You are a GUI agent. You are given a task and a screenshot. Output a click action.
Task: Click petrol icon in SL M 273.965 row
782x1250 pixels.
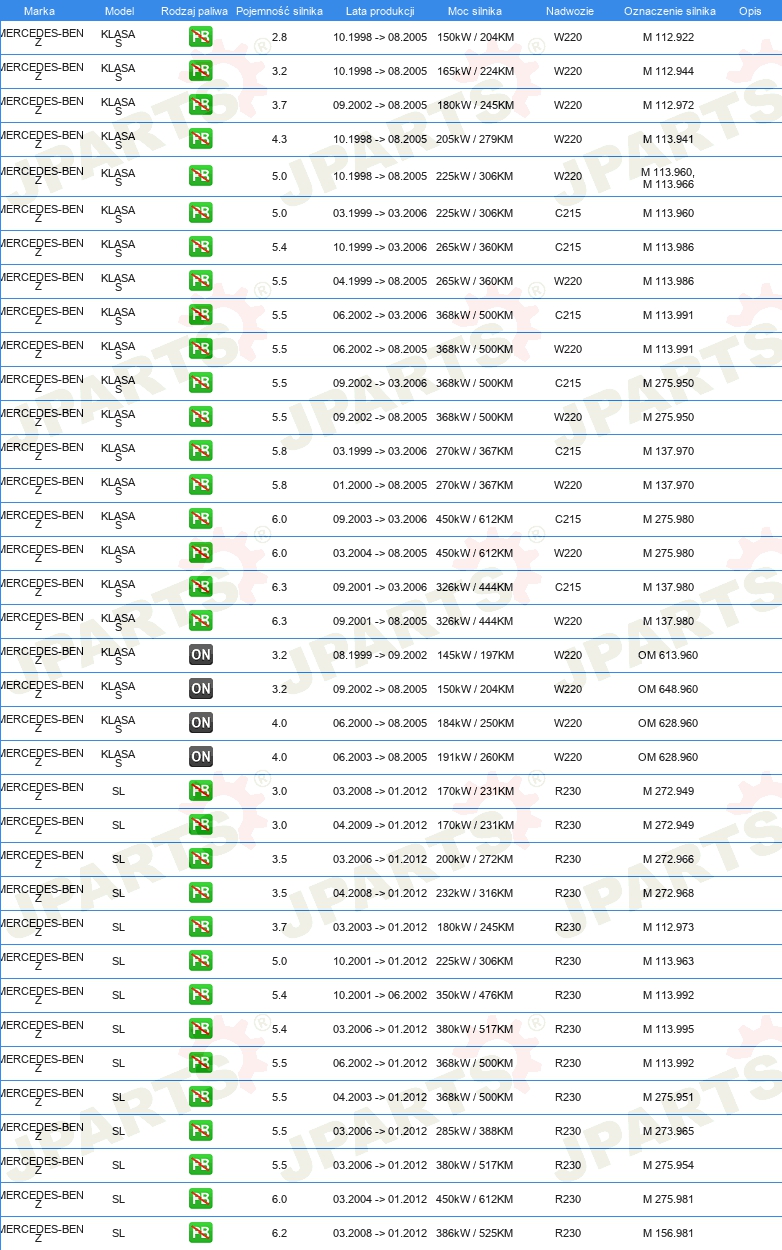pos(201,1132)
